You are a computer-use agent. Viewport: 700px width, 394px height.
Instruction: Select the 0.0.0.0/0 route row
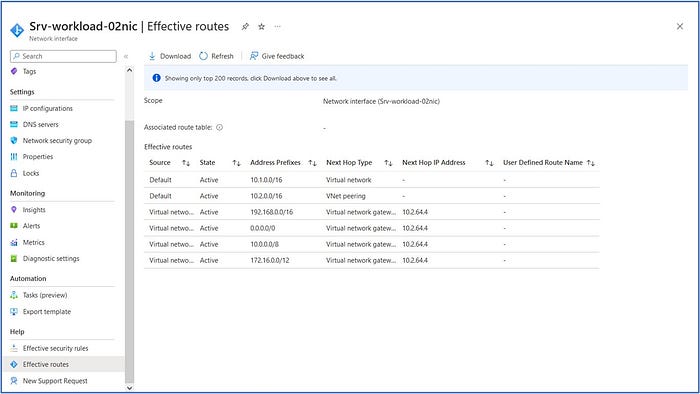[371, 228]
